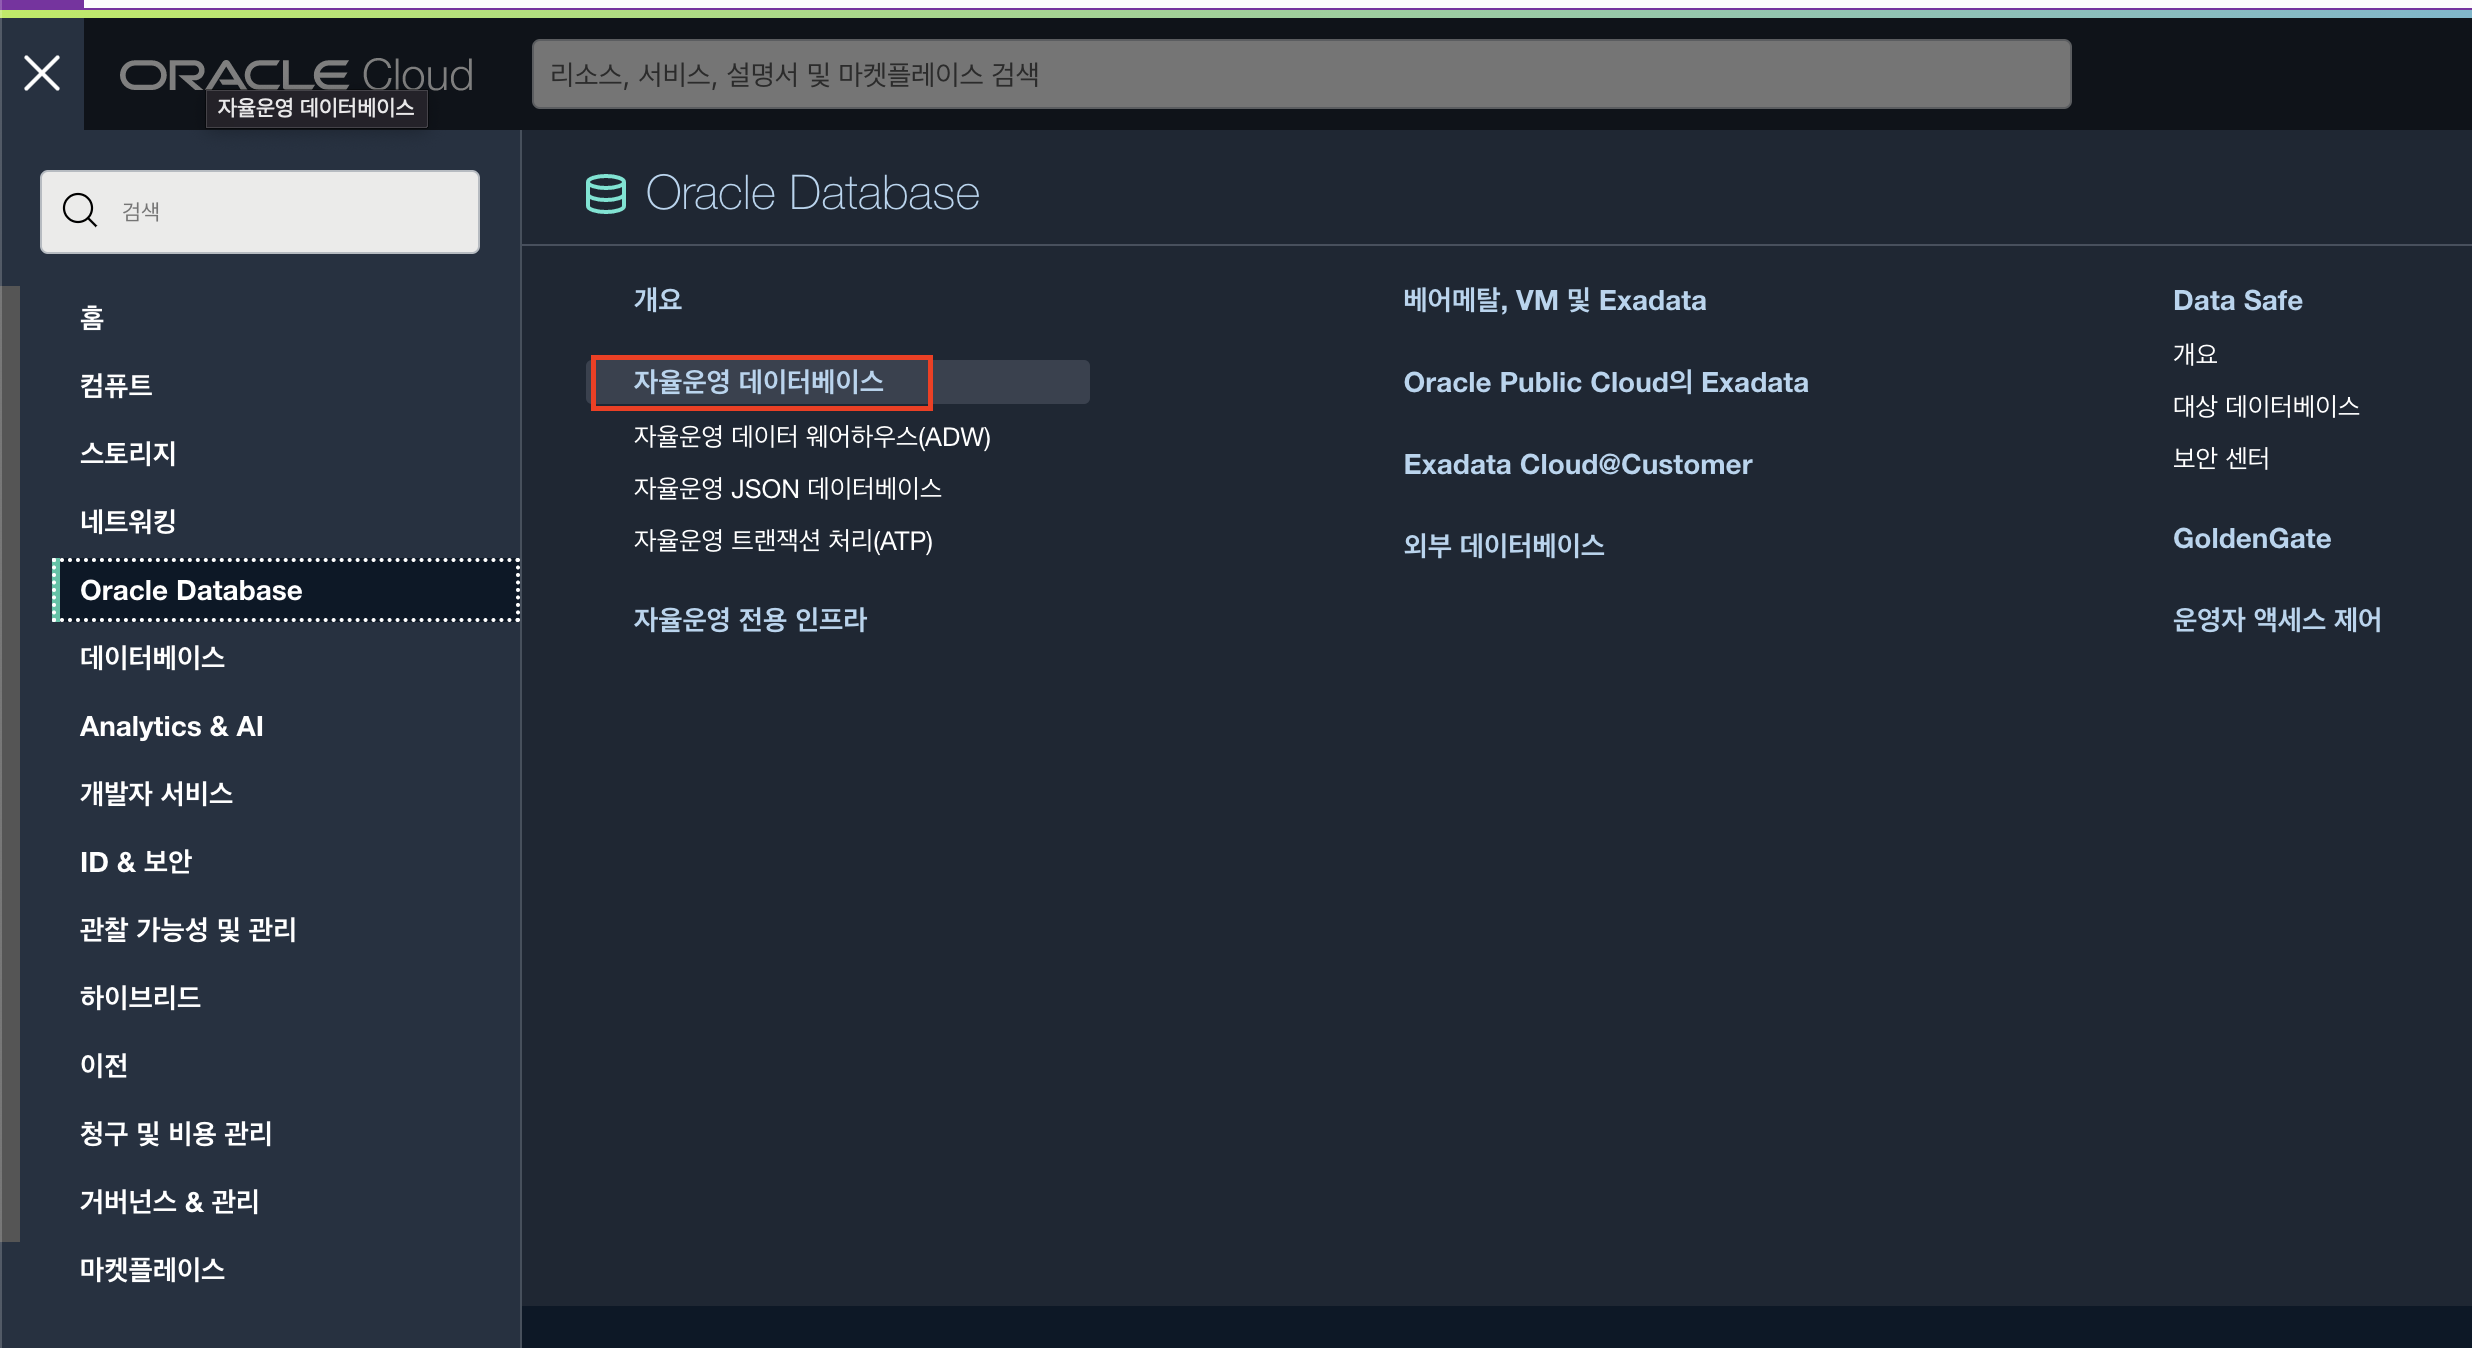The height and width of the screenshot is (1348, 2472).
Task: Go to 마켓플레이스 in sidebar
Action: pos(152,1269)
